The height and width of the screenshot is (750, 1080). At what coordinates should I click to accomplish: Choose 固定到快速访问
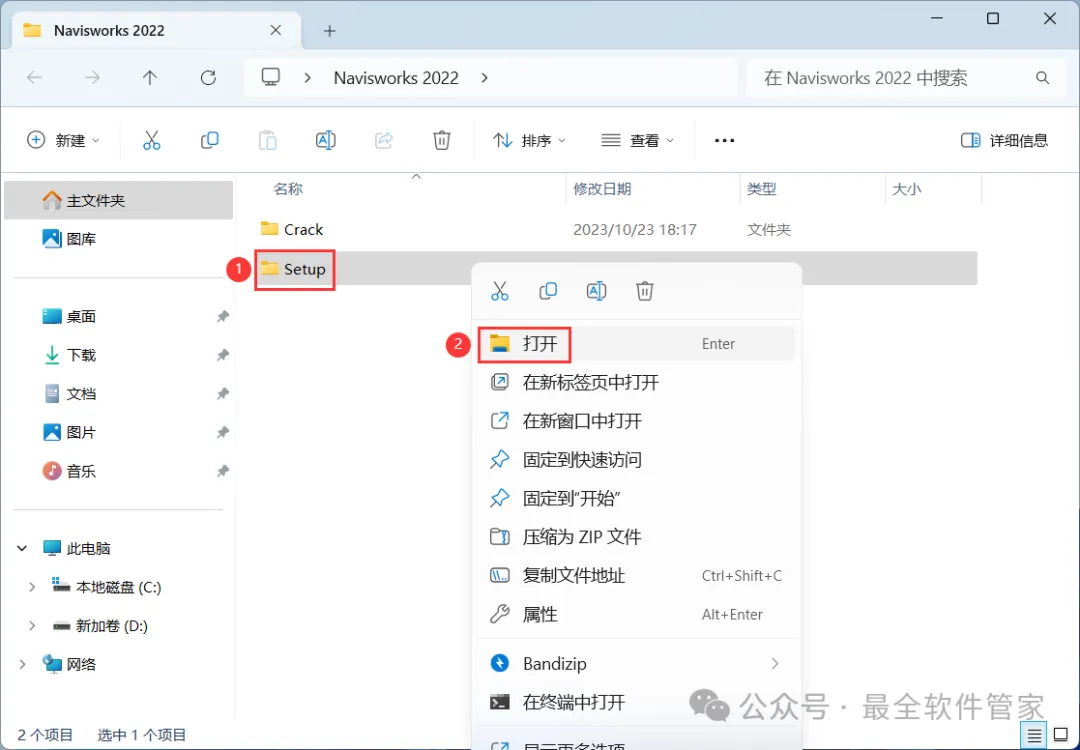point(635,459)
